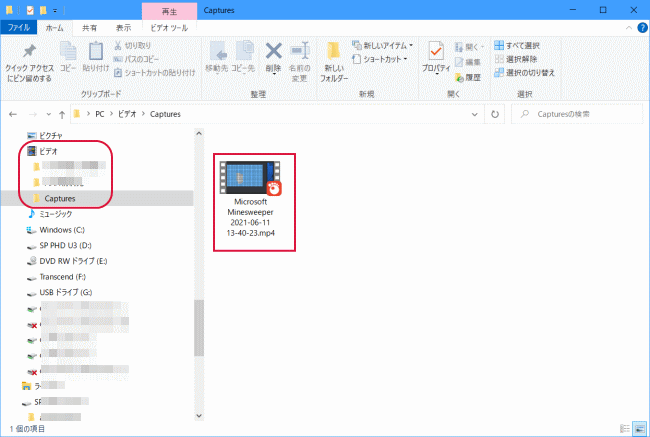Open New item (新しいアイテム) dropdown
The width and height of the screenshot is (650, 437).
[382, 45]
